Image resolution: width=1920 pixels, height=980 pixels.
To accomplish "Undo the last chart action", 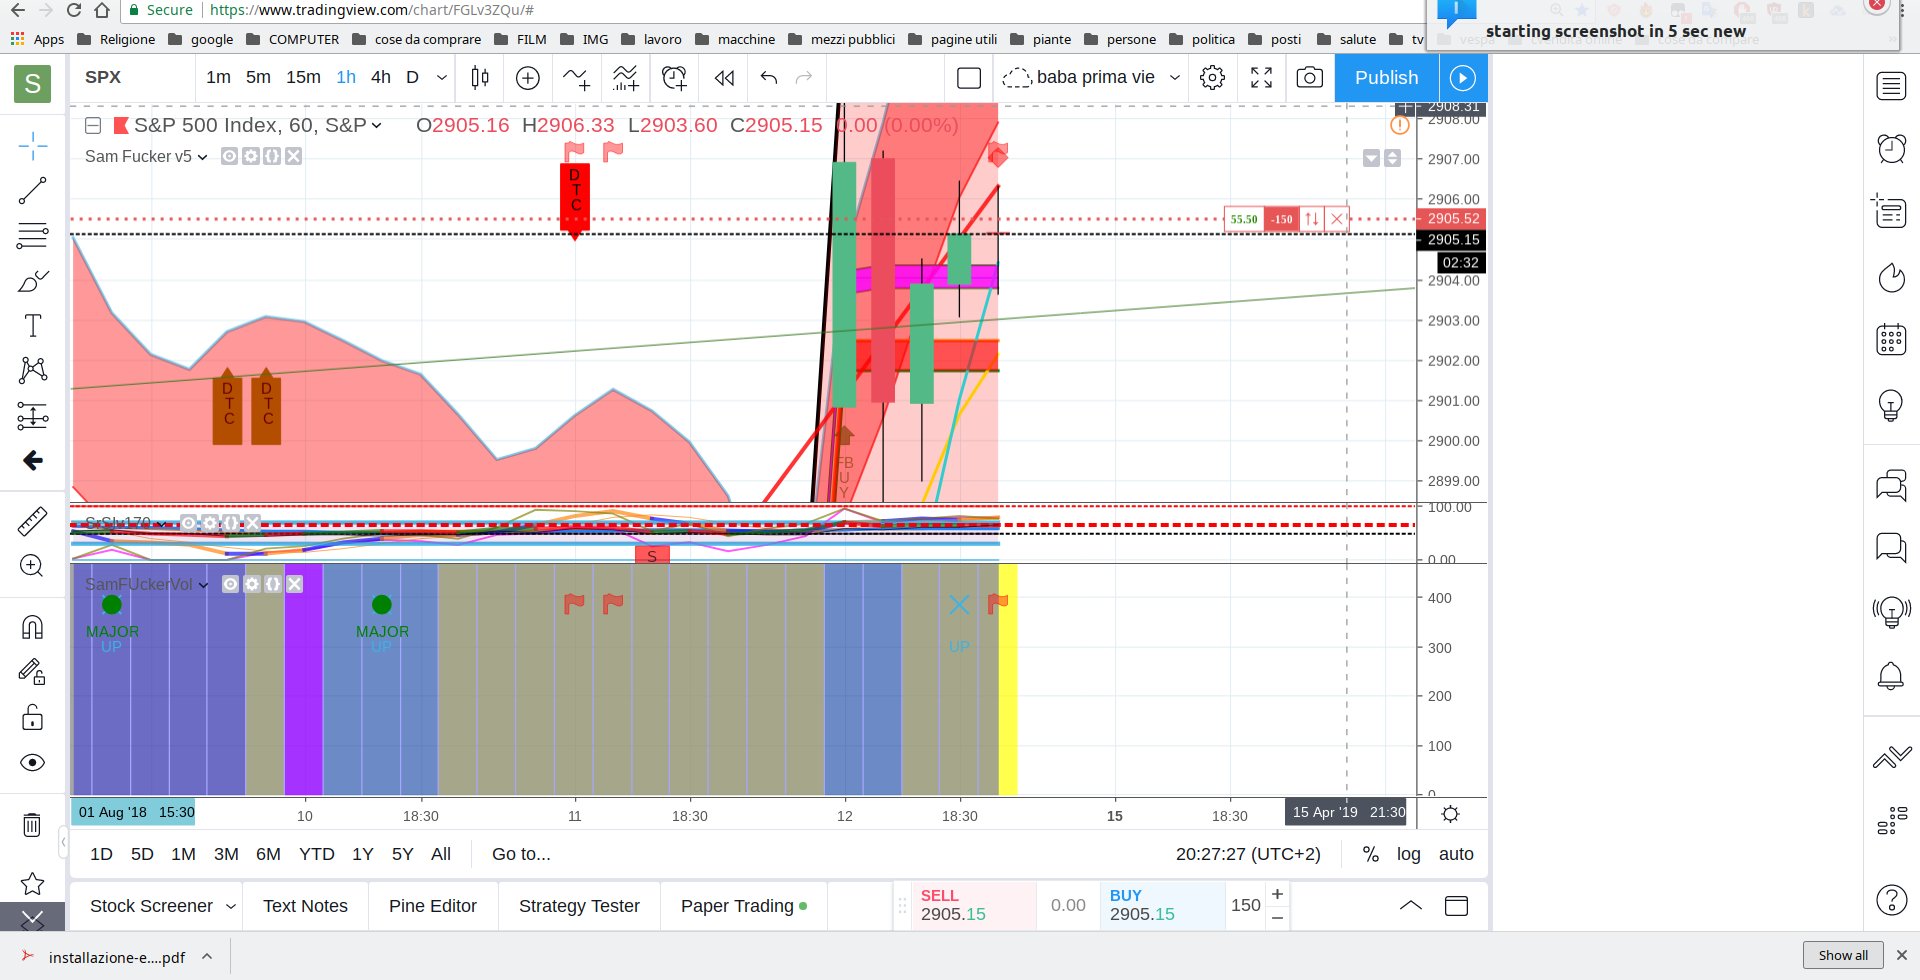I will click(x=769, y=77).
